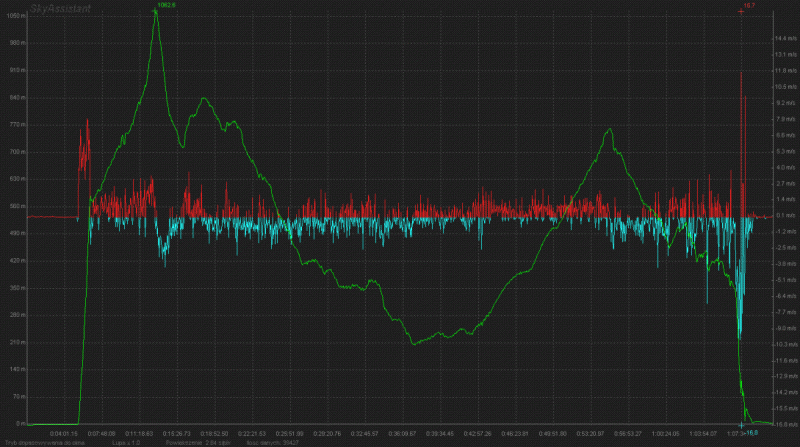Click the 700 m altitude axis label
This screenshot has width=800, height=447.
(x=17, y=152)
